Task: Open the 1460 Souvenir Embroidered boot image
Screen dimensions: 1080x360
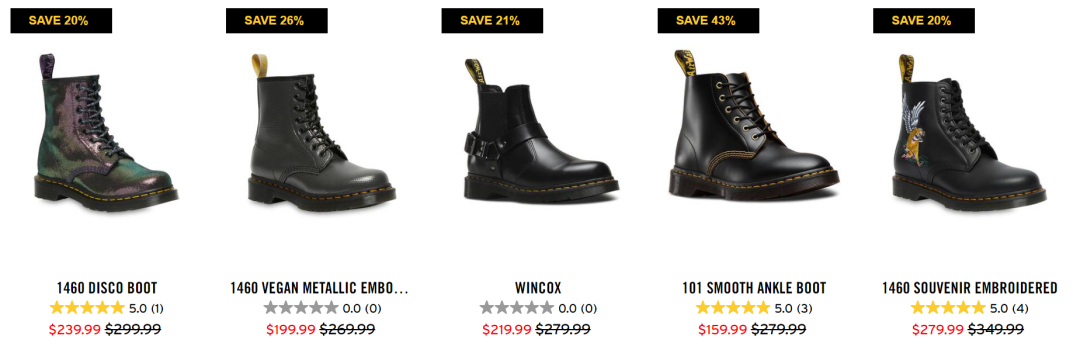Action: (969, 131)
